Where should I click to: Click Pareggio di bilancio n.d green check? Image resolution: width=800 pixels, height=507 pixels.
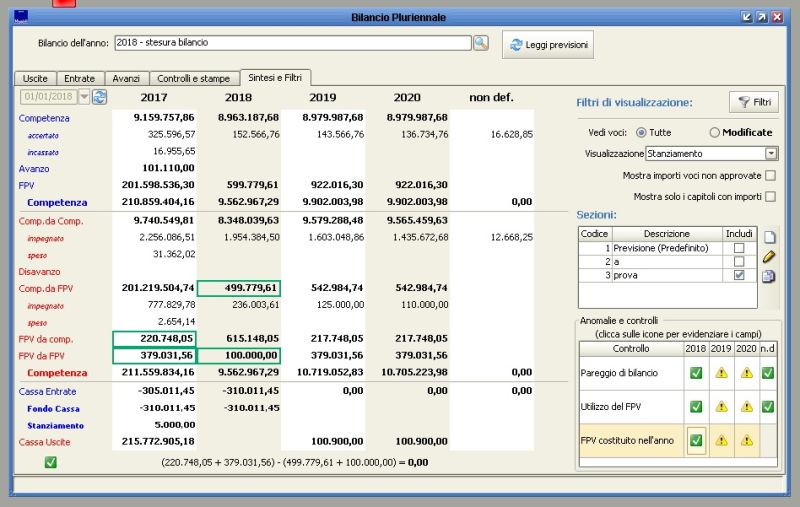tap(766, 374)
